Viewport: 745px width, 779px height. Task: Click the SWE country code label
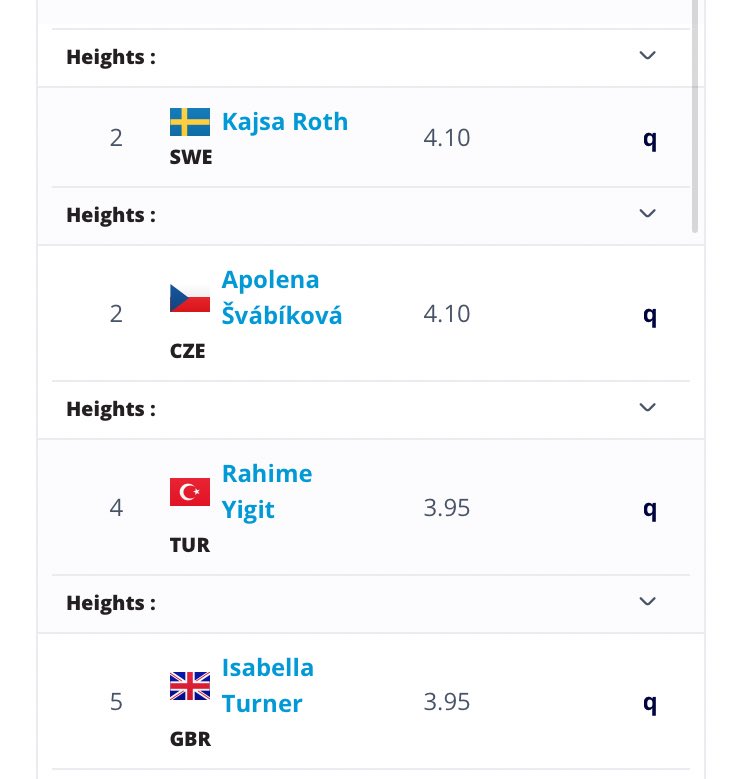click(191, 157)
